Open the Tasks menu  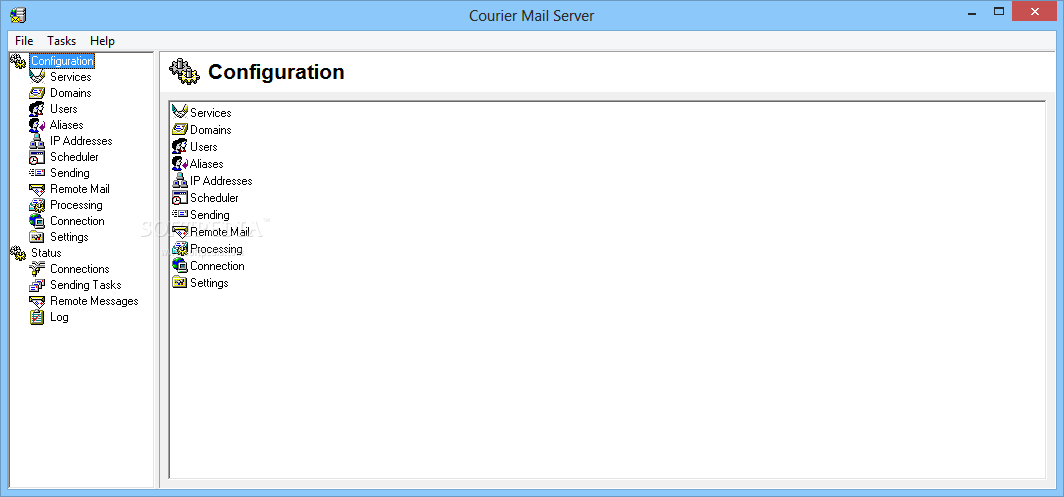61,41
